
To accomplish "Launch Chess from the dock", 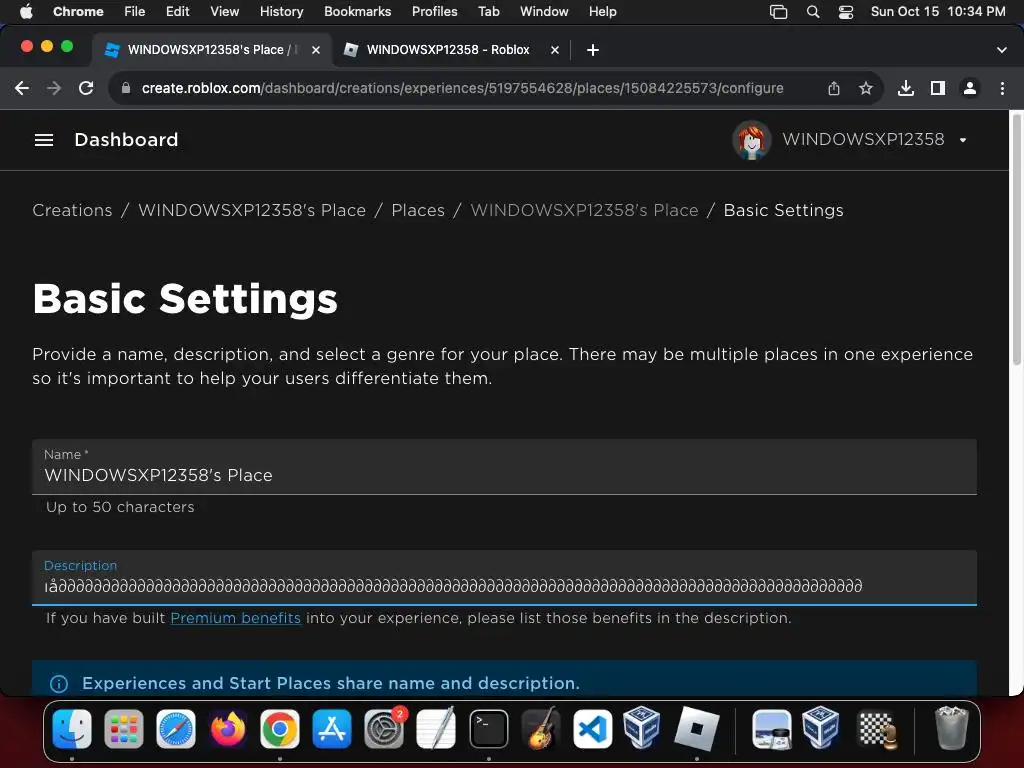I will [x=877, y=729].
